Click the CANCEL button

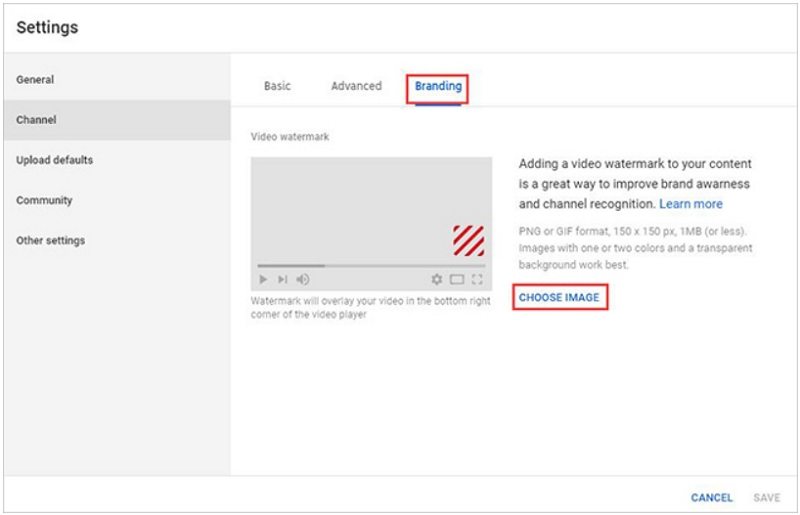click(712, 497)
